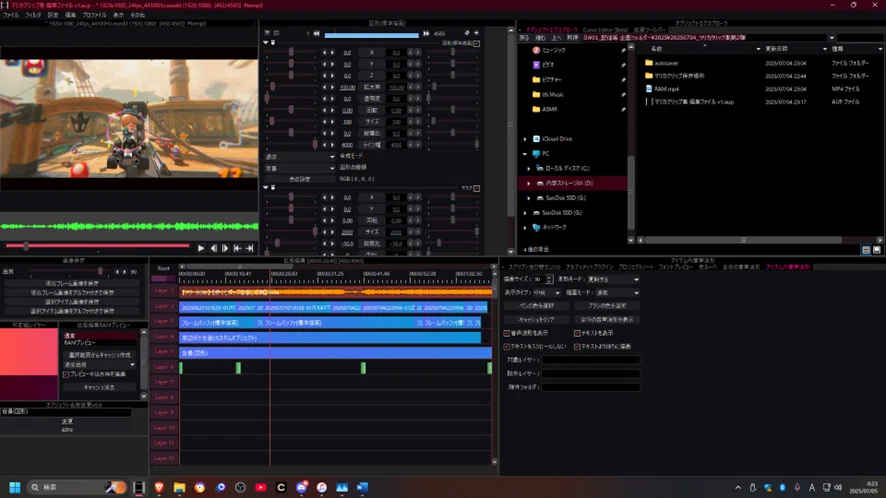The image size is (886, 498).
Task: Toggle show text checkbox
Action: tap(577, 334)
